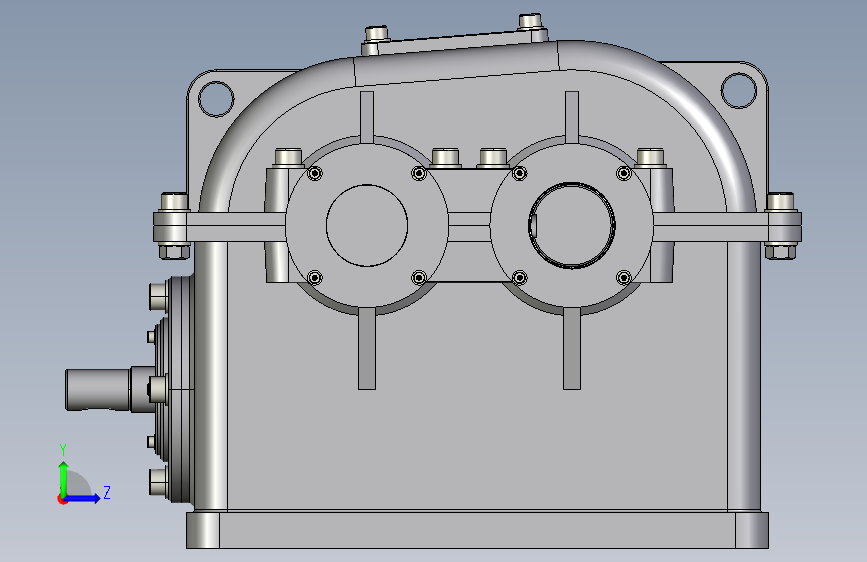
Task: Select the top hex bolt on the input-side cover
Action: [x=158, y=296]
